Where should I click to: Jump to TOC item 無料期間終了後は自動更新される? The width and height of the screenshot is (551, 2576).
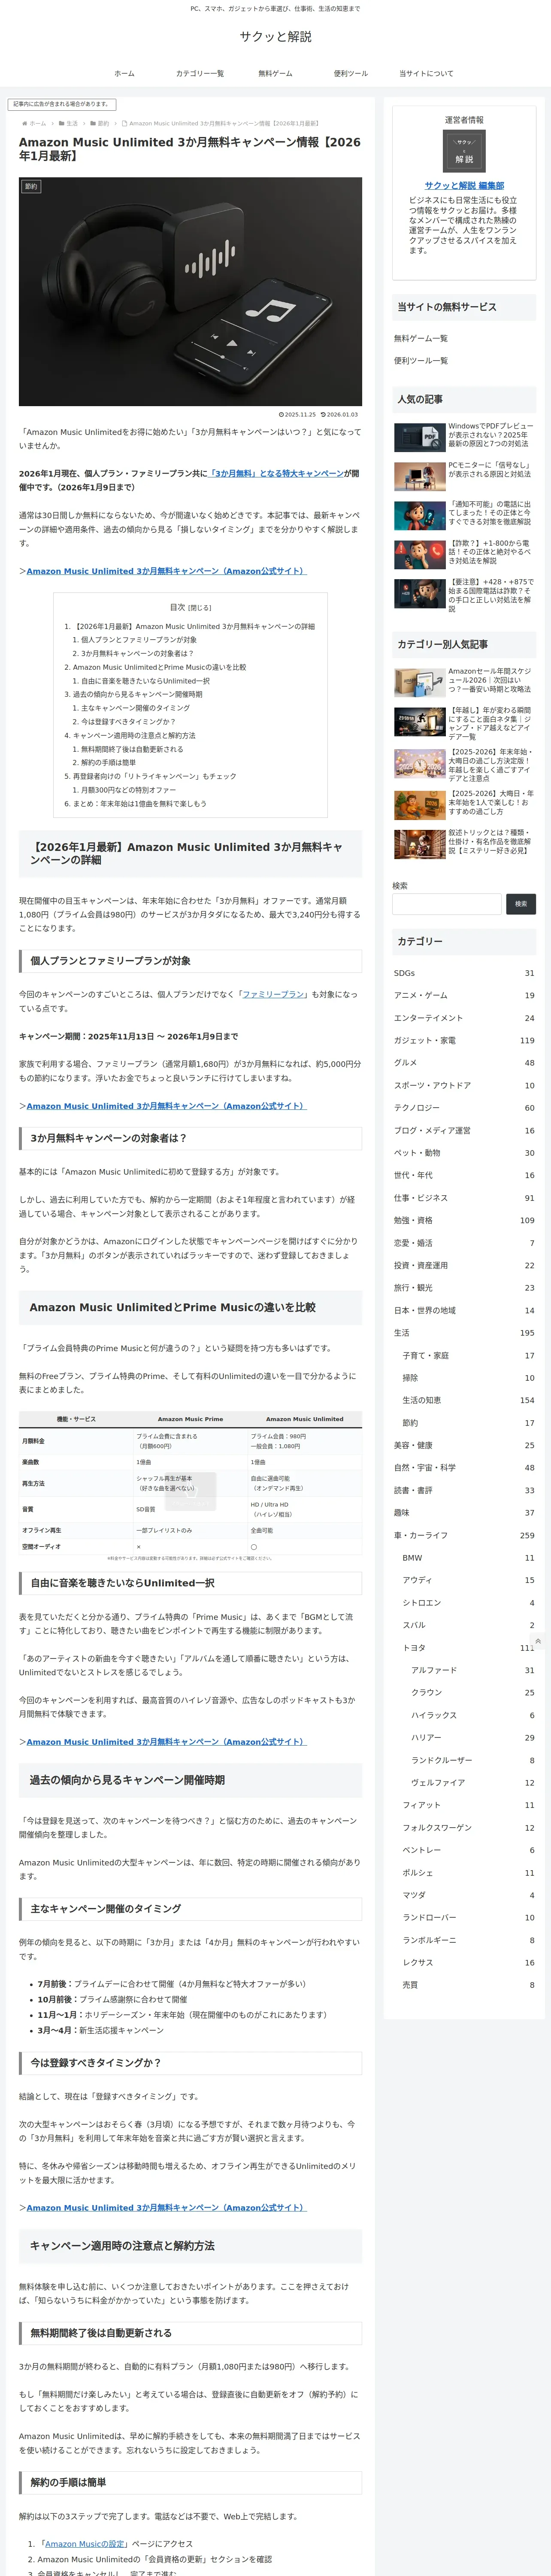[132, 749]
